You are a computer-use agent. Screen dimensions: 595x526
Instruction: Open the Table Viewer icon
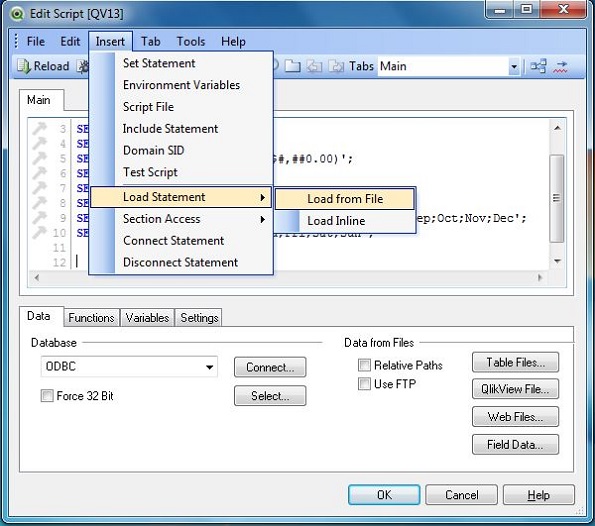click(x=538, y=66)
